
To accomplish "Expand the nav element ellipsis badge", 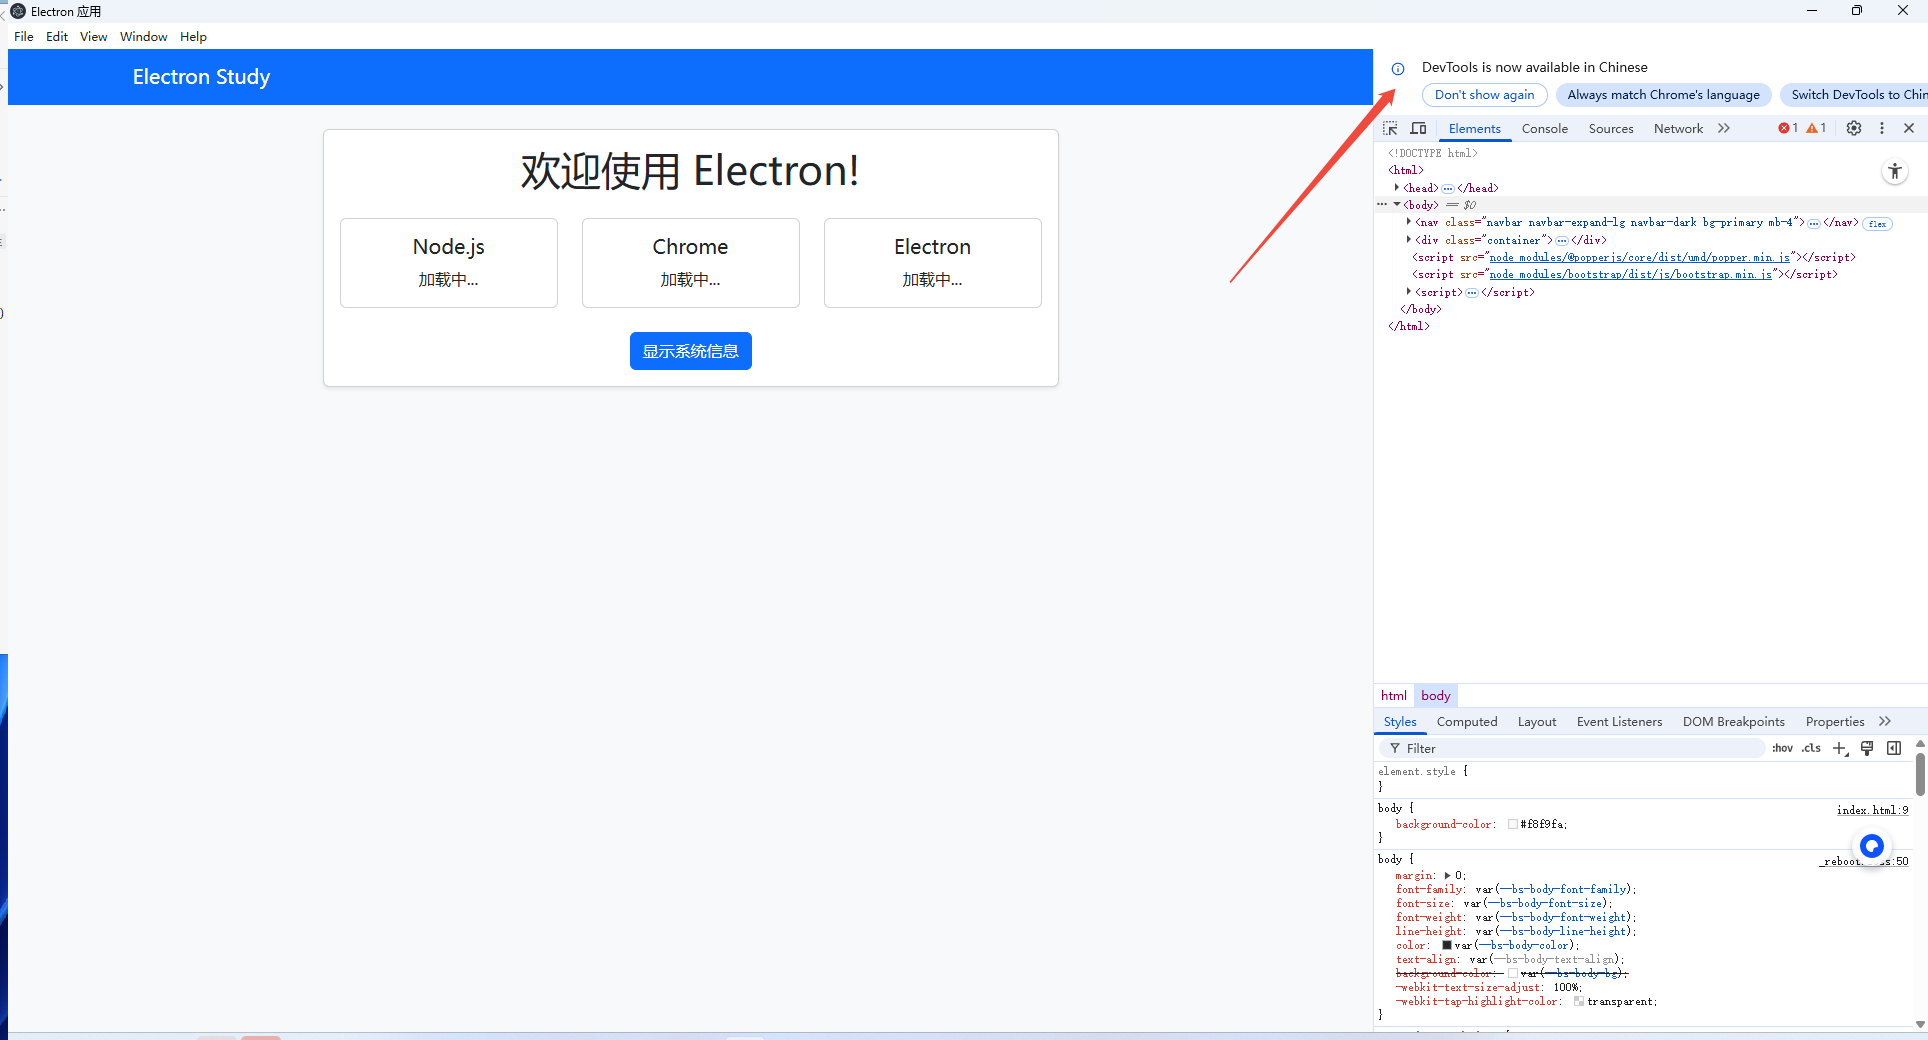I will 1814,223.
